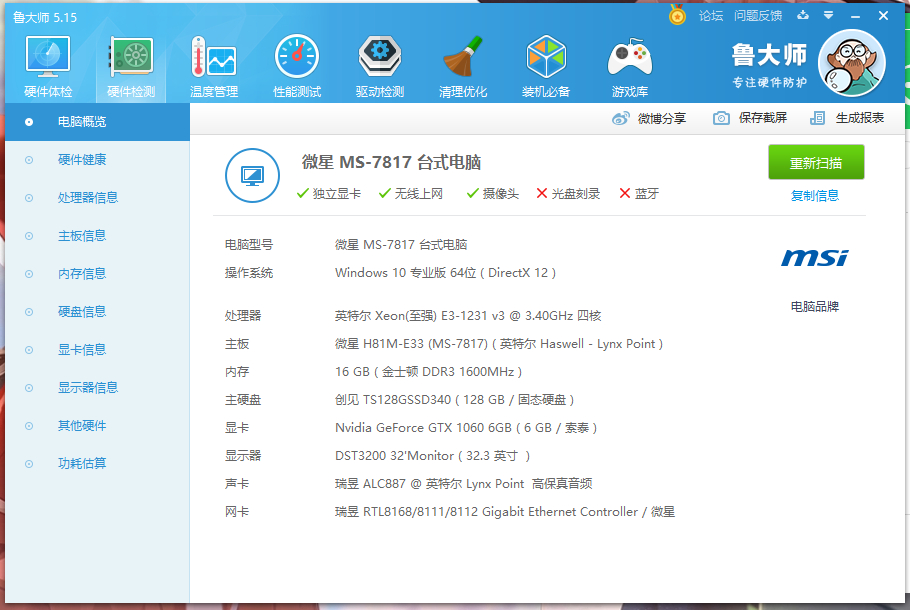This screenshot has height=610, width=910.
Task: Click 独立显卡 feature indicator
Action: pyautogui.click(x=328, y=194)
